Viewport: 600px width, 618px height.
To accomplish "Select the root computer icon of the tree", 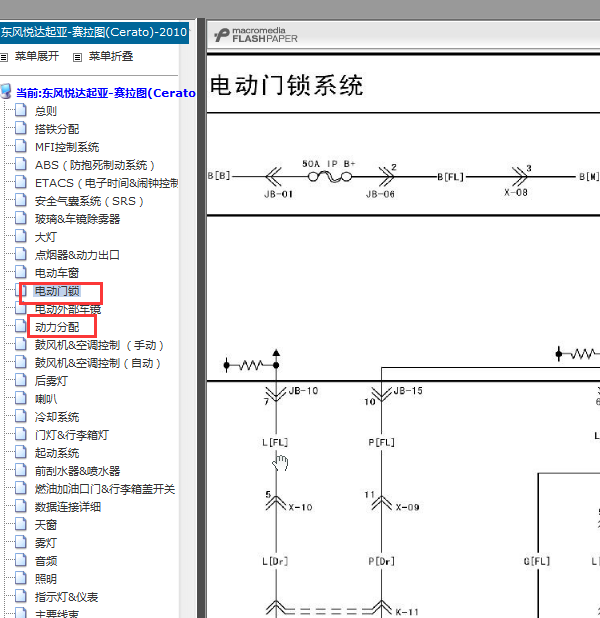I will click(6, 91).
